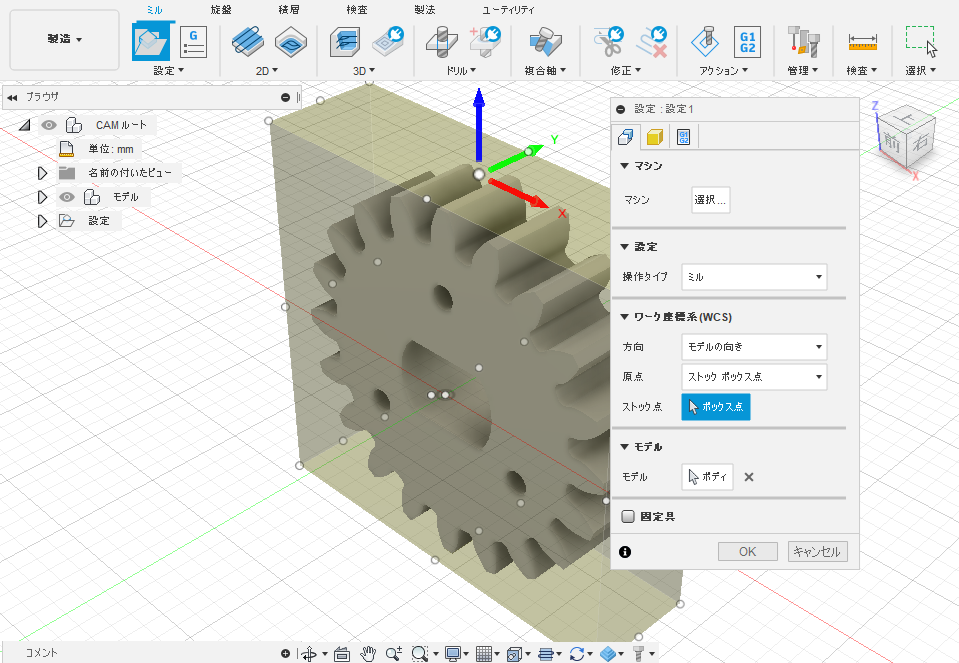
Task: Collapse the Machine section in dialog
Action: click(624, 166)
